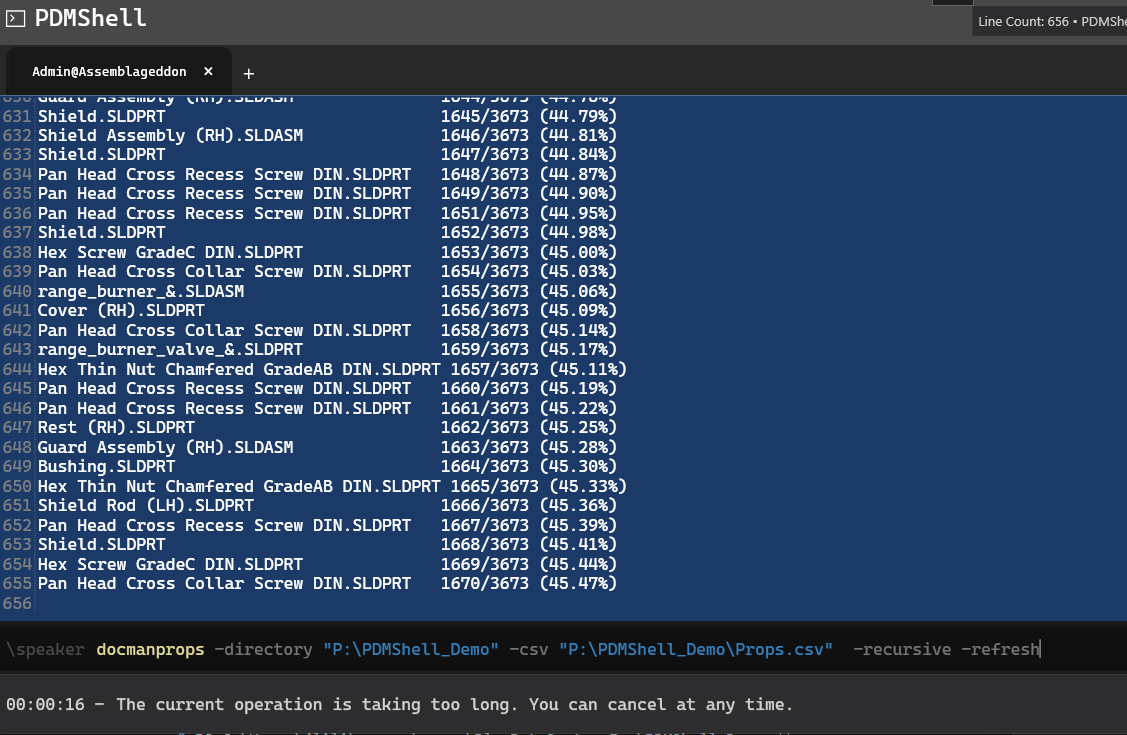Image resolution: width=1127 pixels, height=735 pixels.
Task: Select the Bushing.SLDPRT output line
Action: point(106,467)
